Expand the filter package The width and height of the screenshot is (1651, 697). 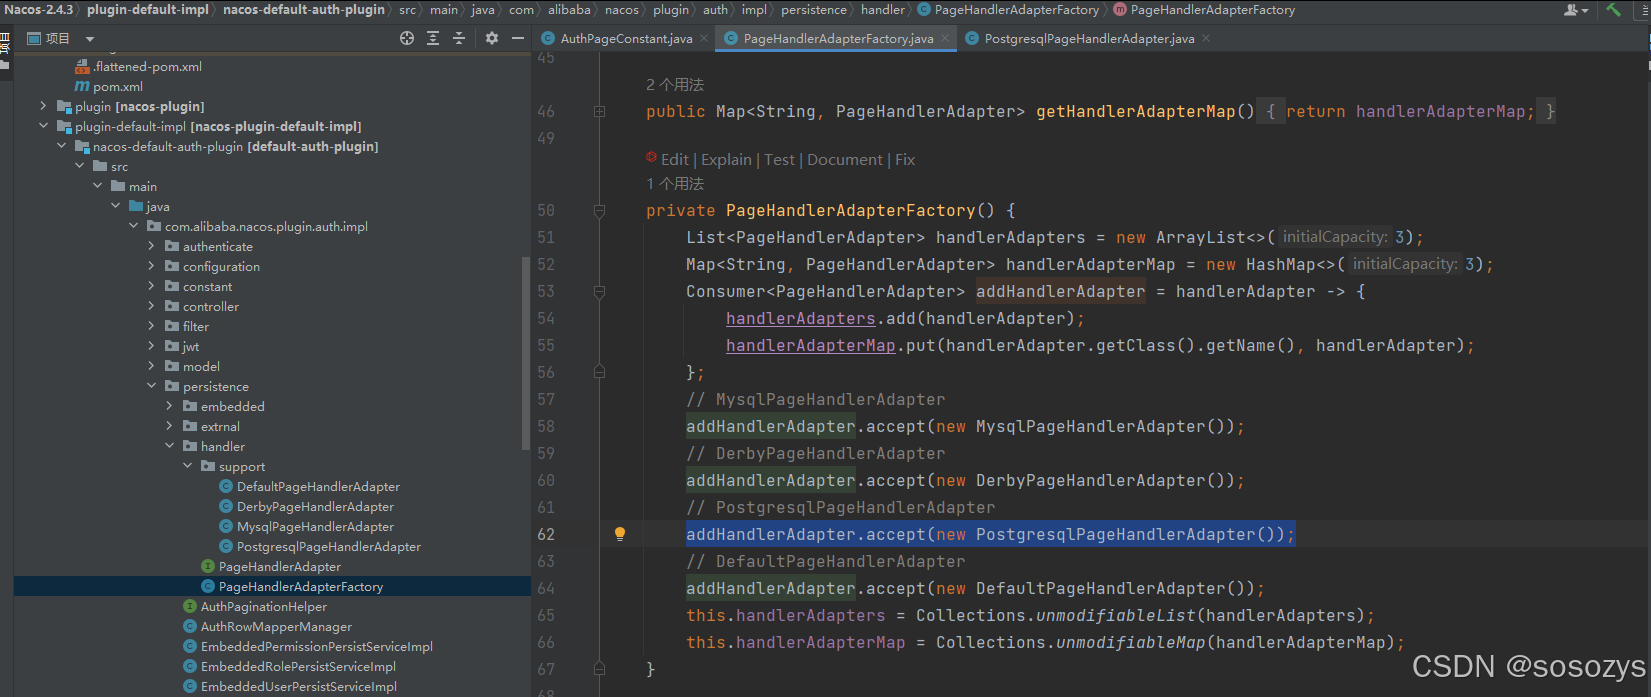151,327
